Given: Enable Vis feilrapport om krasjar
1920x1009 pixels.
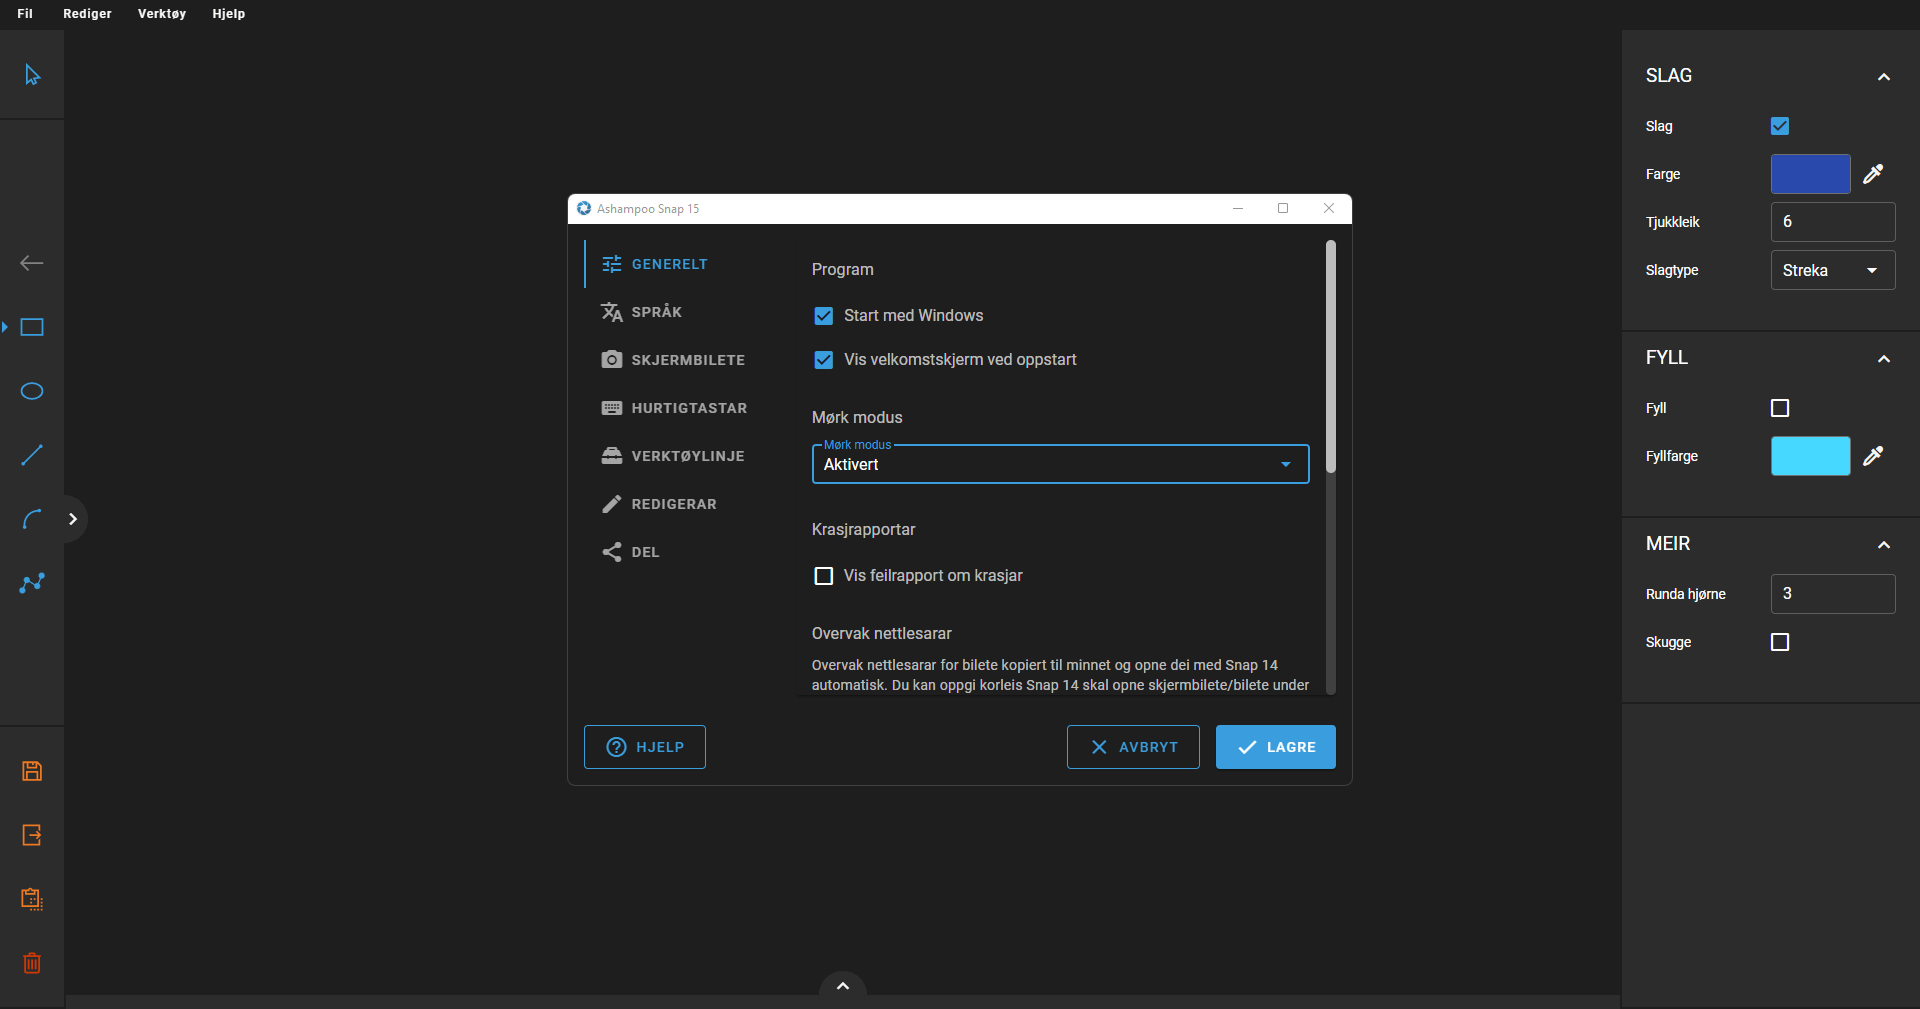Looking at the screenshot, I should point(824,576).
